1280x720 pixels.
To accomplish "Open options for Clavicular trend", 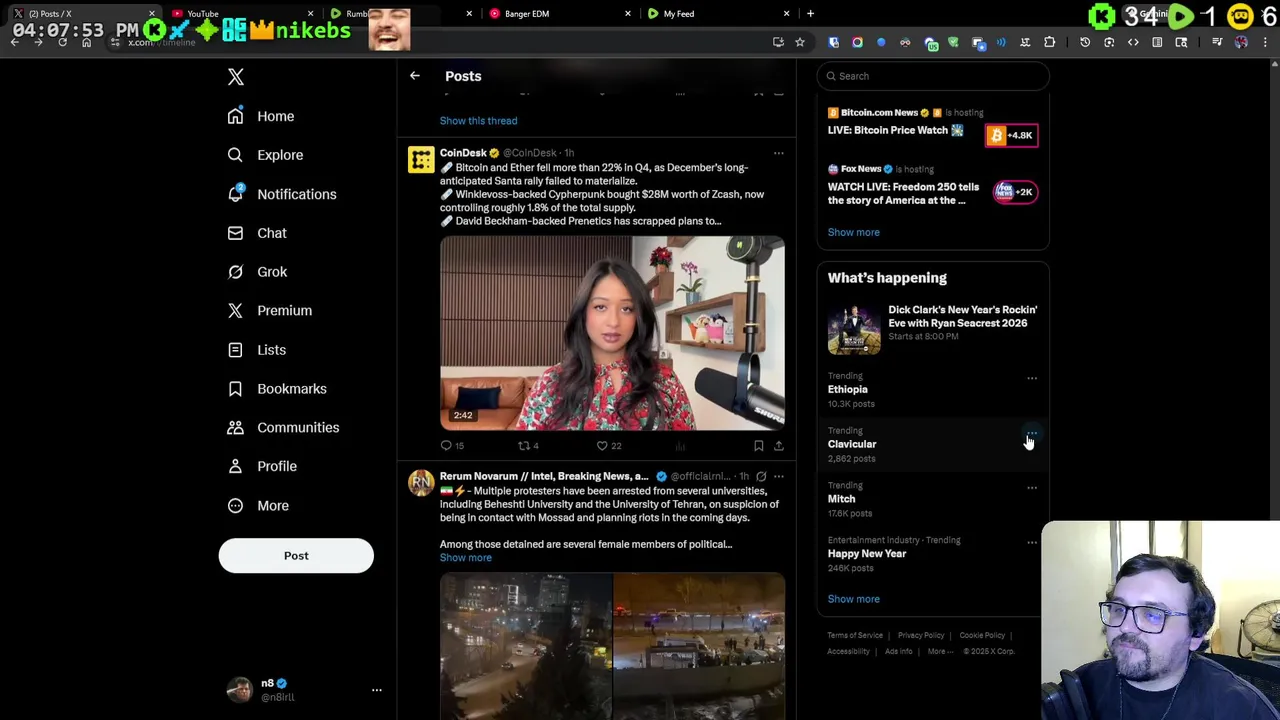I will (1032, 434).
